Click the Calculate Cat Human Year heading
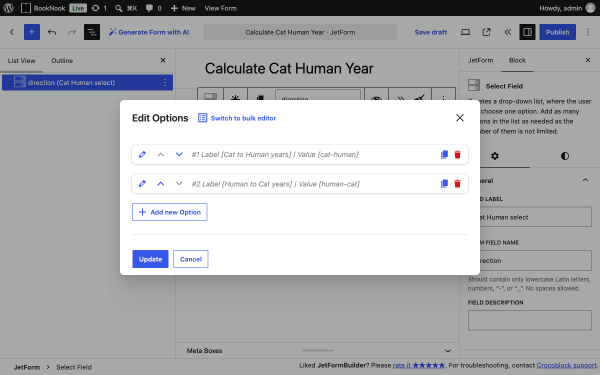 pos(289,68)
